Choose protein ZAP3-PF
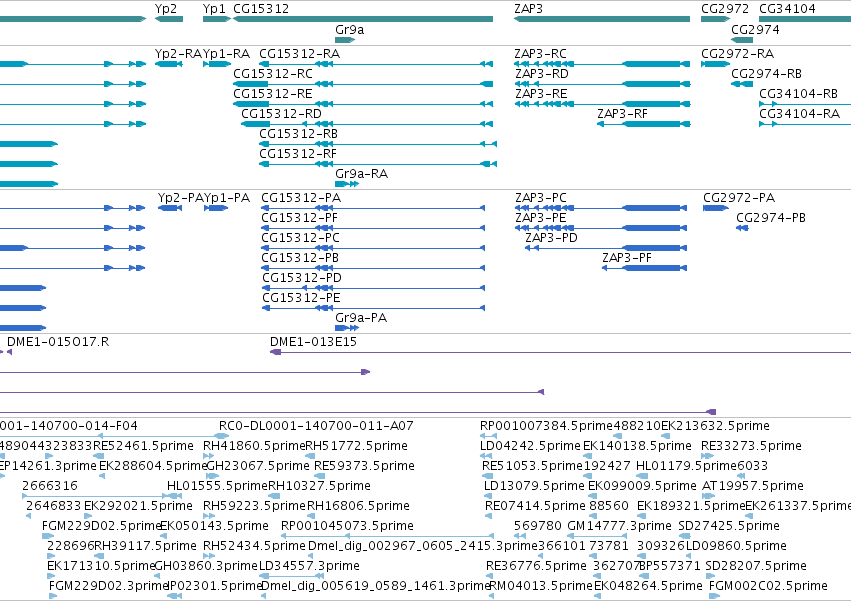The image size is (851, 601). point(627,258)
